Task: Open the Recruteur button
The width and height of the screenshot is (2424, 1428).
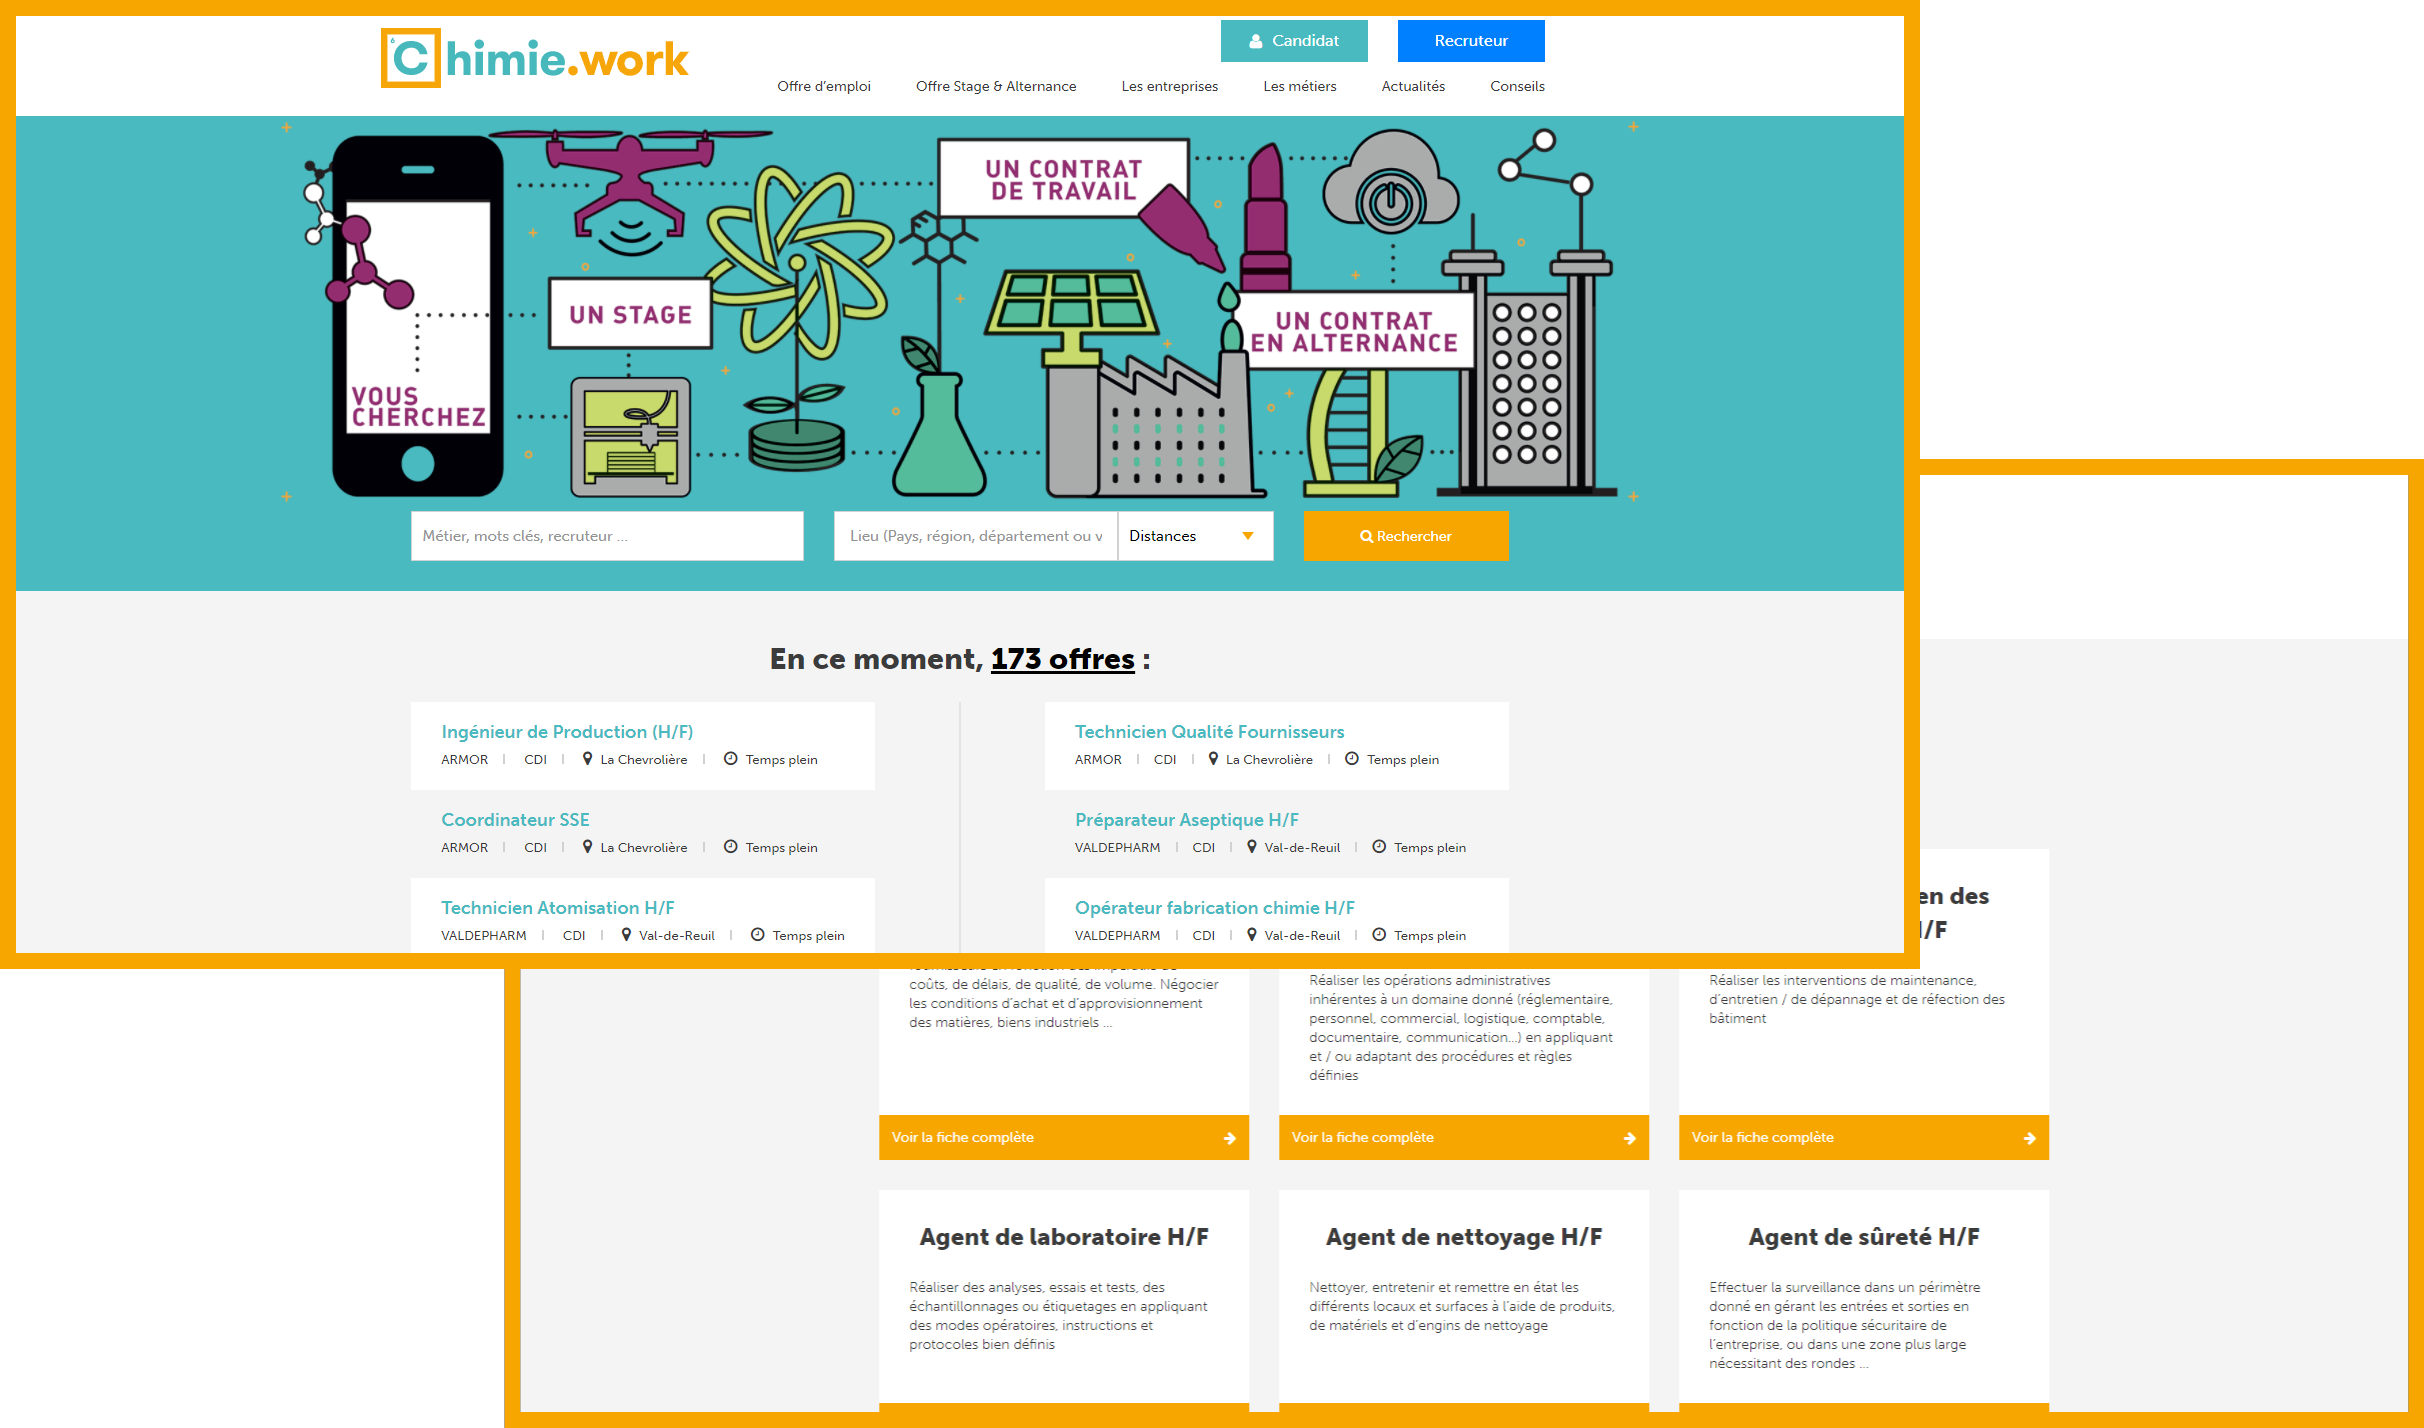Action: [1471, 41]
